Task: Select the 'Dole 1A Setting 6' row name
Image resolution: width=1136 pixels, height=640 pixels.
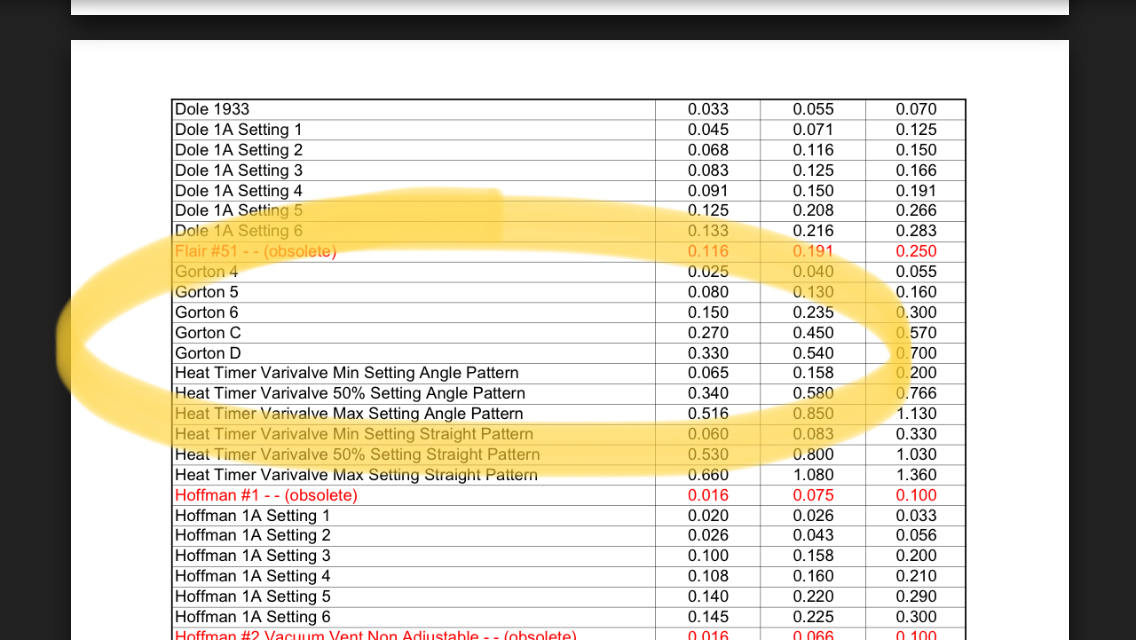Action: (238, 230)
